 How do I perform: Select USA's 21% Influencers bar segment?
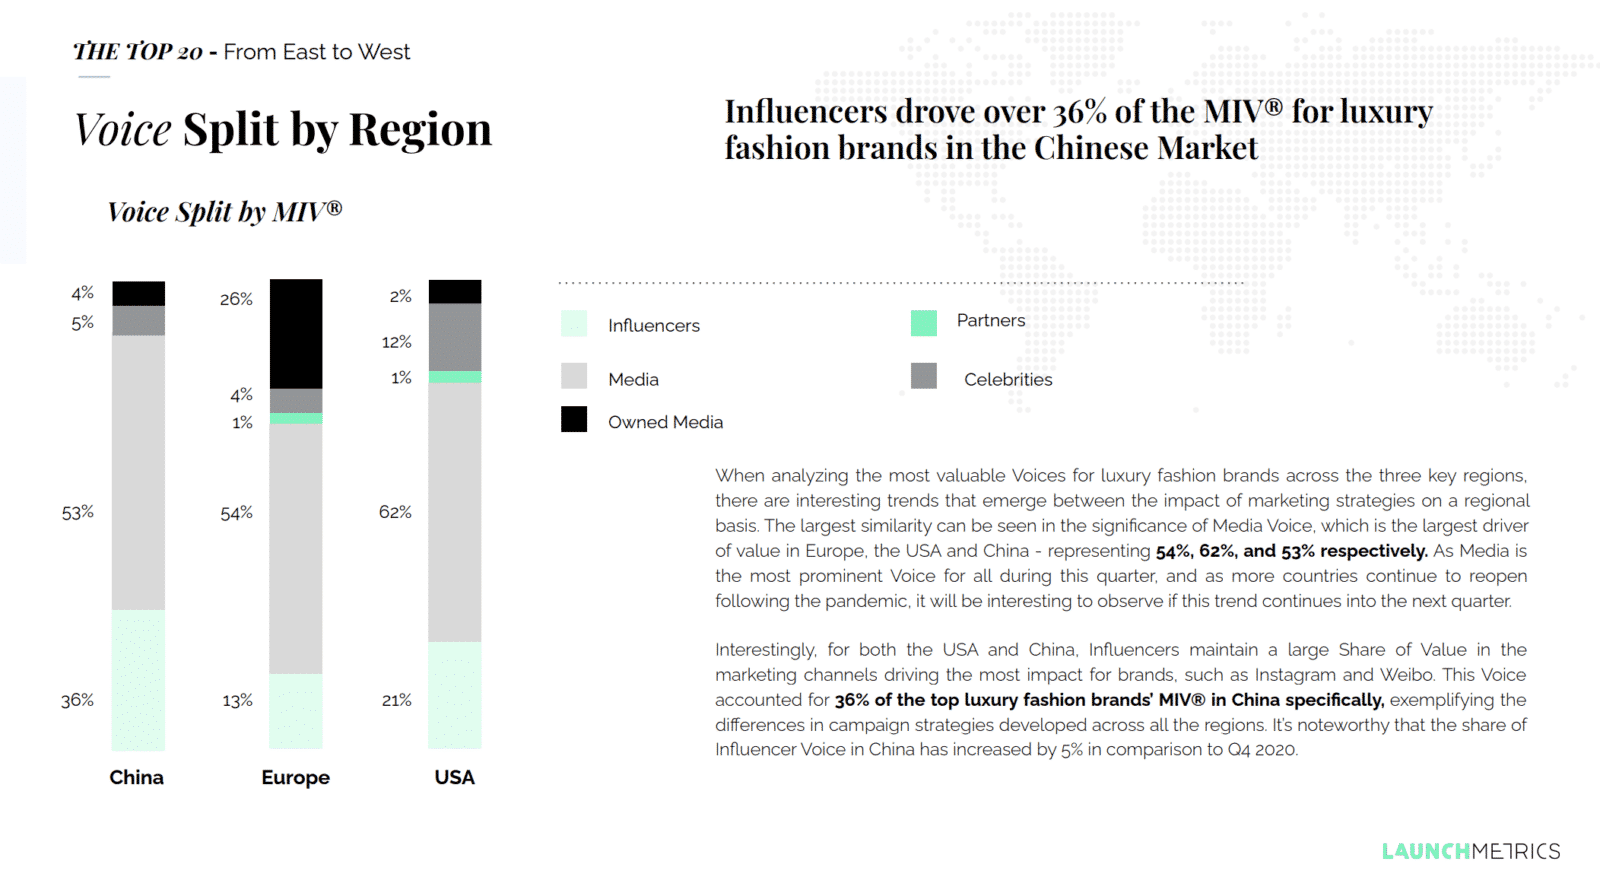tap(455, 695)
